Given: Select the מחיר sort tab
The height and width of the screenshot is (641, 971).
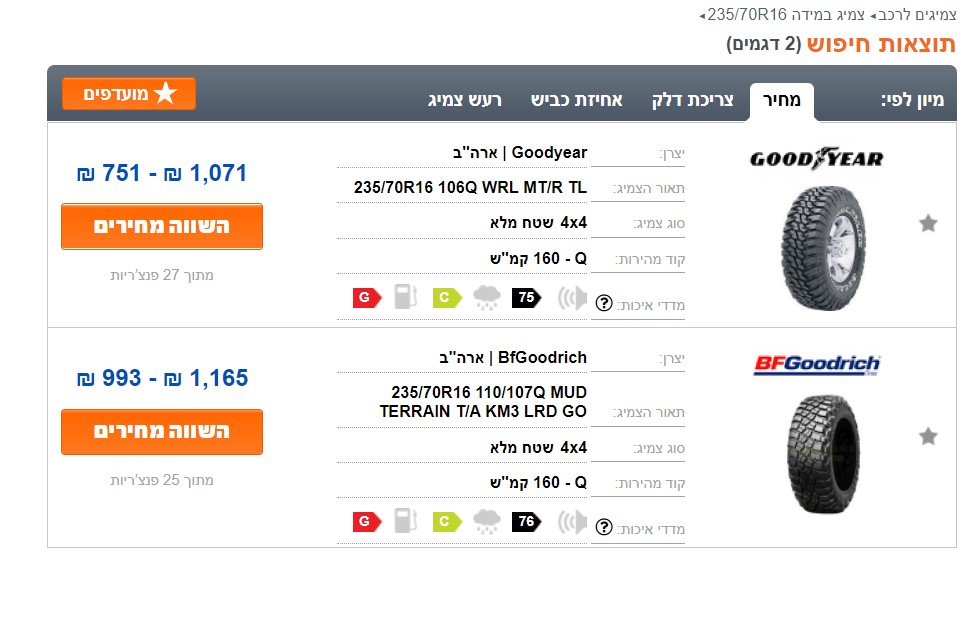Looking at the screenshot, I should coord(782,101).
